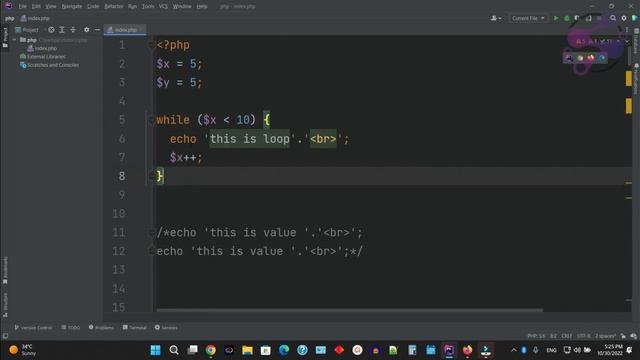Select the index.php editor tab
Image resolution: width=640 pixels, height=360 pixels.
pos(125,30)
